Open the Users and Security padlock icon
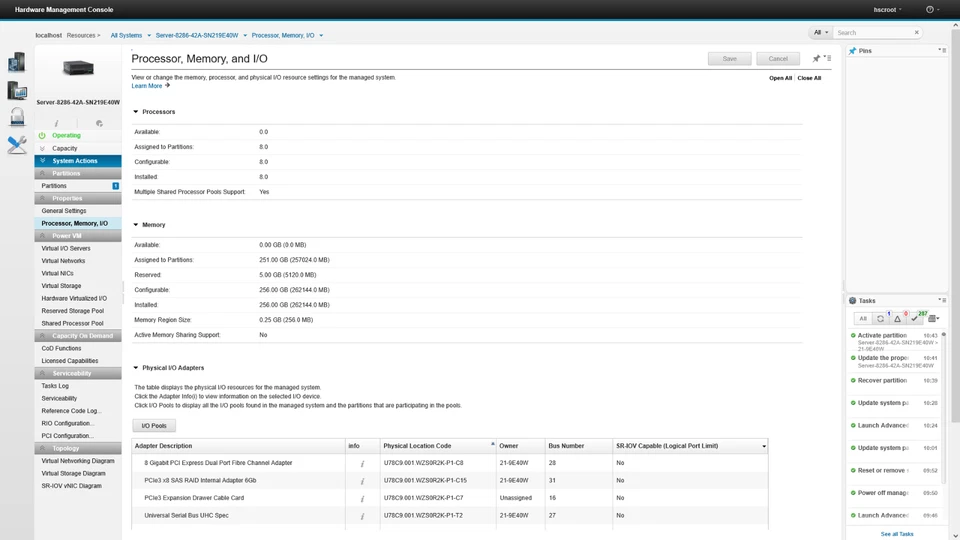The height and width of the screenshot is (540, 960). (17, 116)
